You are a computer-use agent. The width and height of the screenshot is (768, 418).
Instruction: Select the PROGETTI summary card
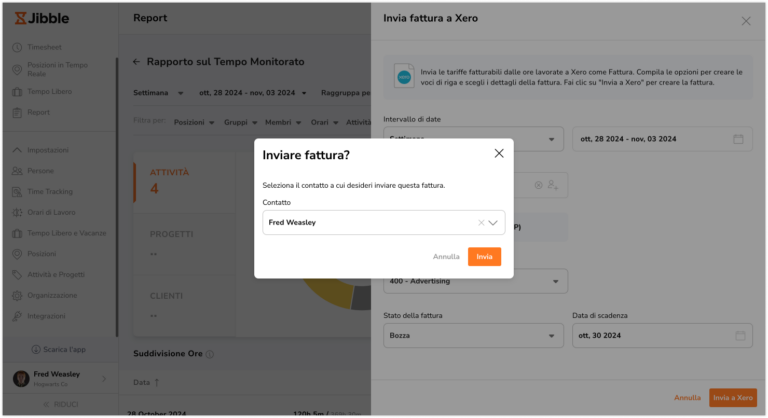click(x=184, y=244)
